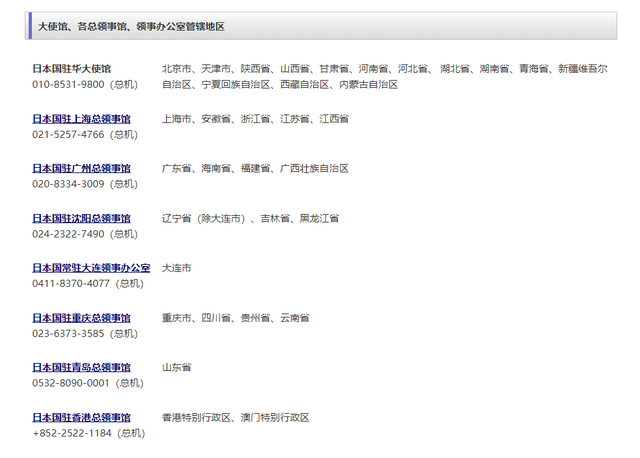Click the section header 大使馆、各总领事馆、领事办公室管辖地区
The width and height of the screenshot is (640, 458).
(131, 27)
